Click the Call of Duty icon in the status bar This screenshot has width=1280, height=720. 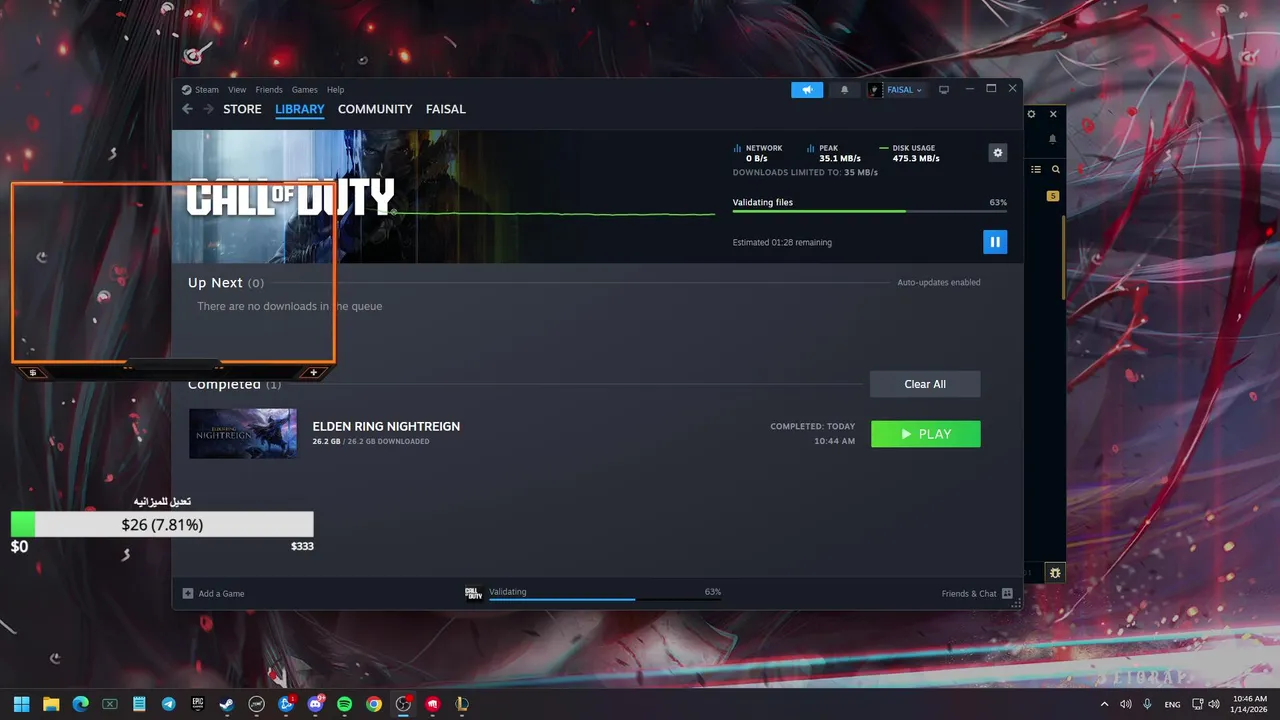[x=474, y=594]
